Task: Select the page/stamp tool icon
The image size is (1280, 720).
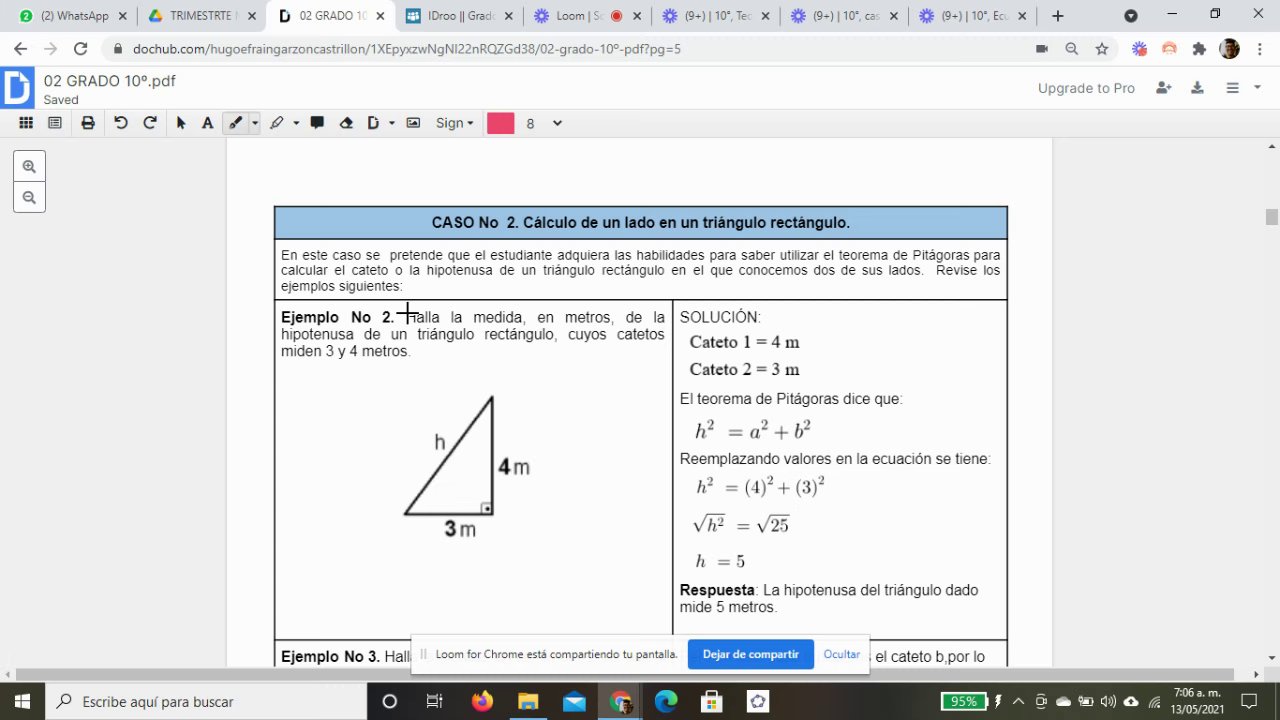Action: 373,123
